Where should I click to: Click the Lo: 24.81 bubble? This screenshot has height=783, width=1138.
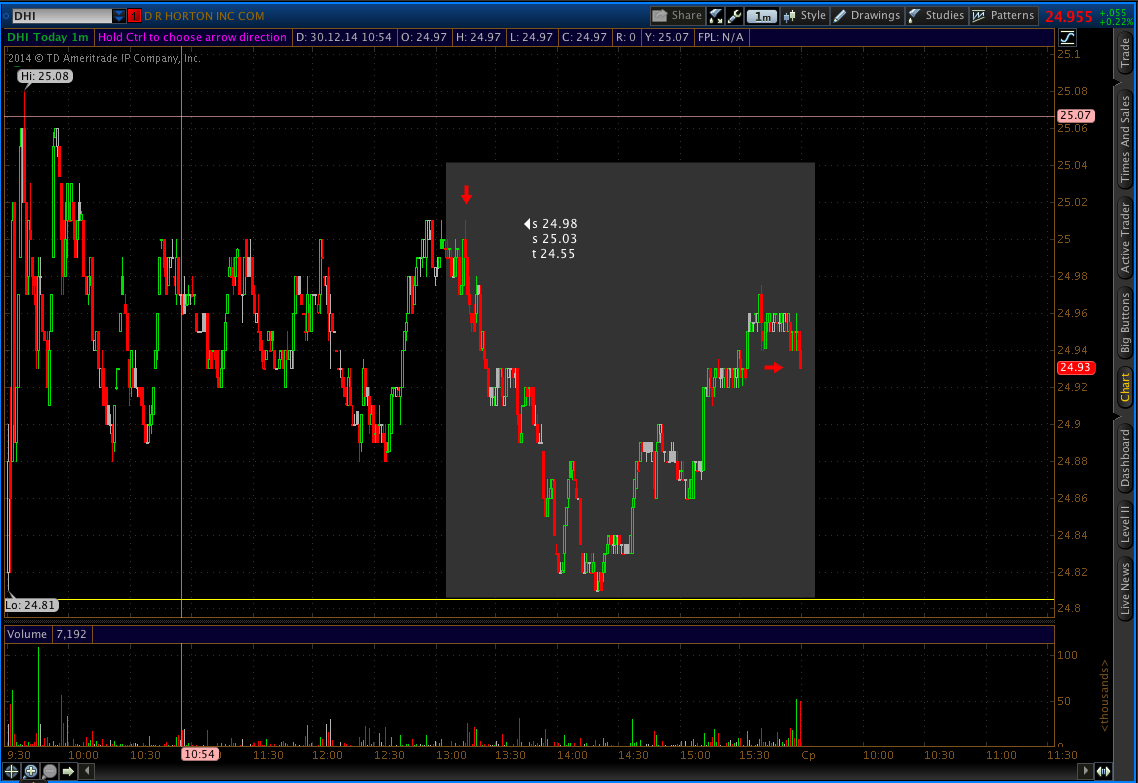pos(30,605)
